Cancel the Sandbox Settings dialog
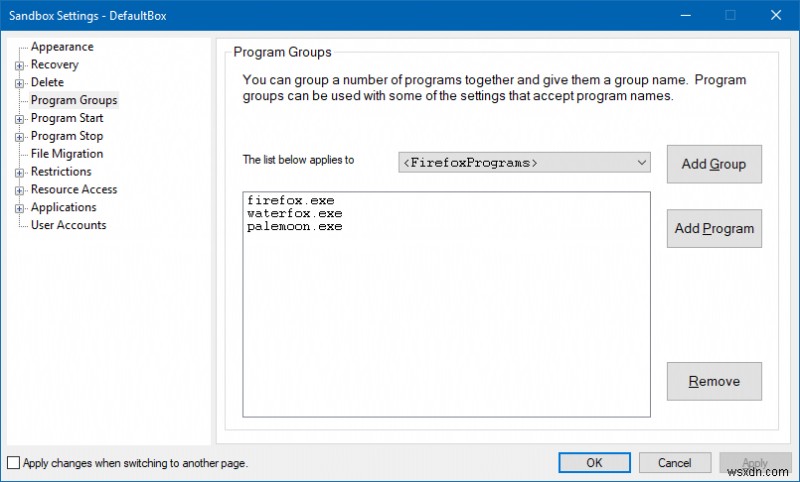Image resolution: width=800 pixels, height=482 pixels. (x=675, y=463)
